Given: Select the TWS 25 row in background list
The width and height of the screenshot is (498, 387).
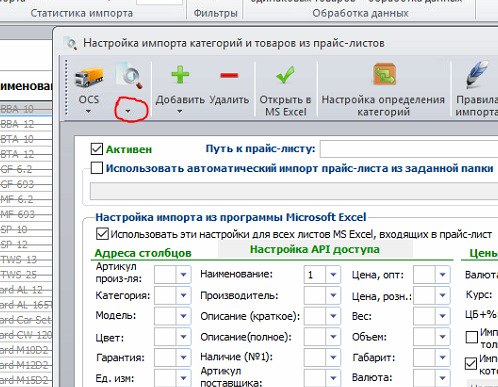Looking at the screenshot, I should (26, 275).
